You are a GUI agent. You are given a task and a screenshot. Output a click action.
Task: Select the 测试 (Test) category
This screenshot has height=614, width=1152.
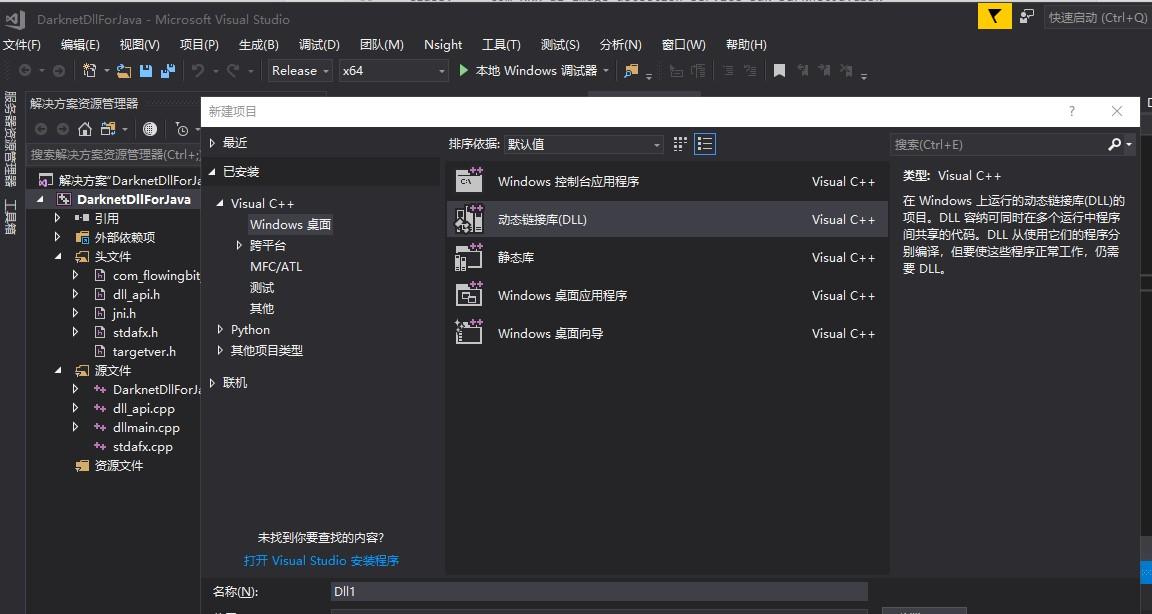262,288
